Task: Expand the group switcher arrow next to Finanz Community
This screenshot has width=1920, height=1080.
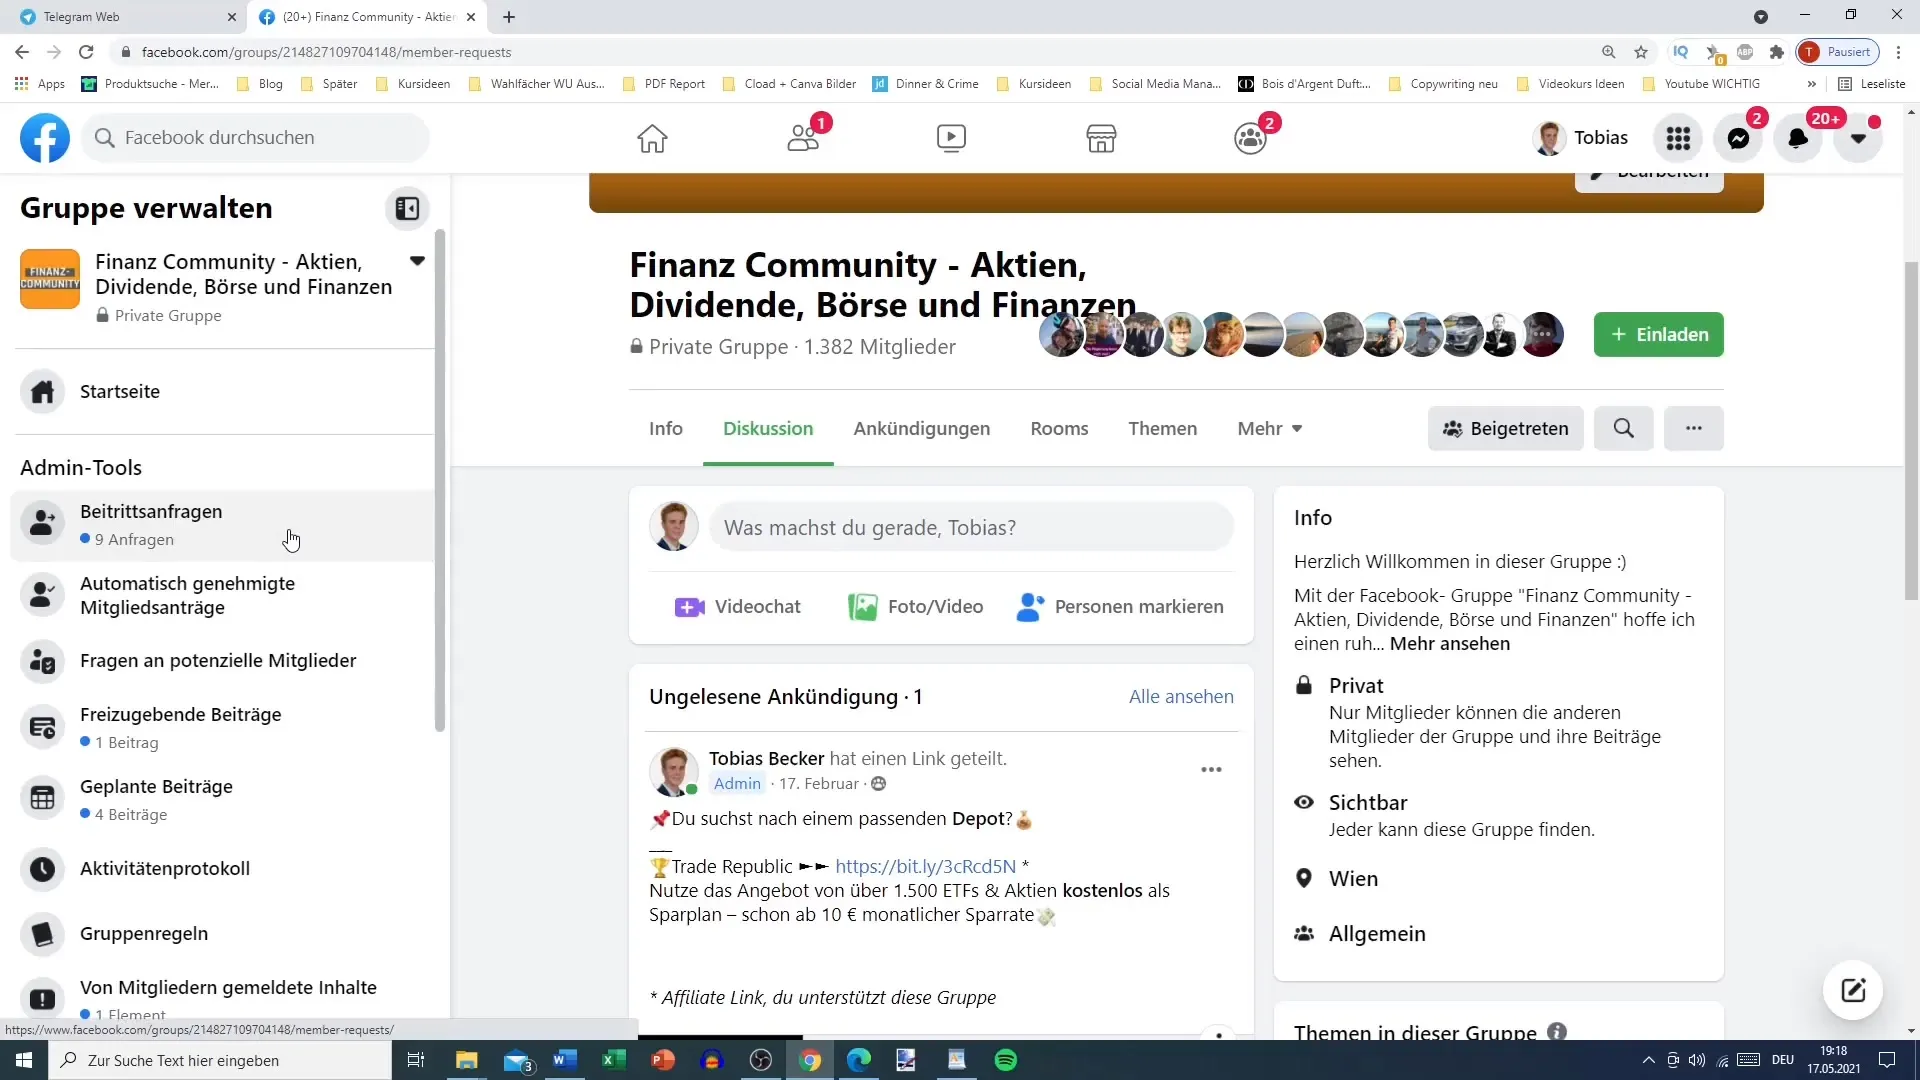Action: (417, 261)
